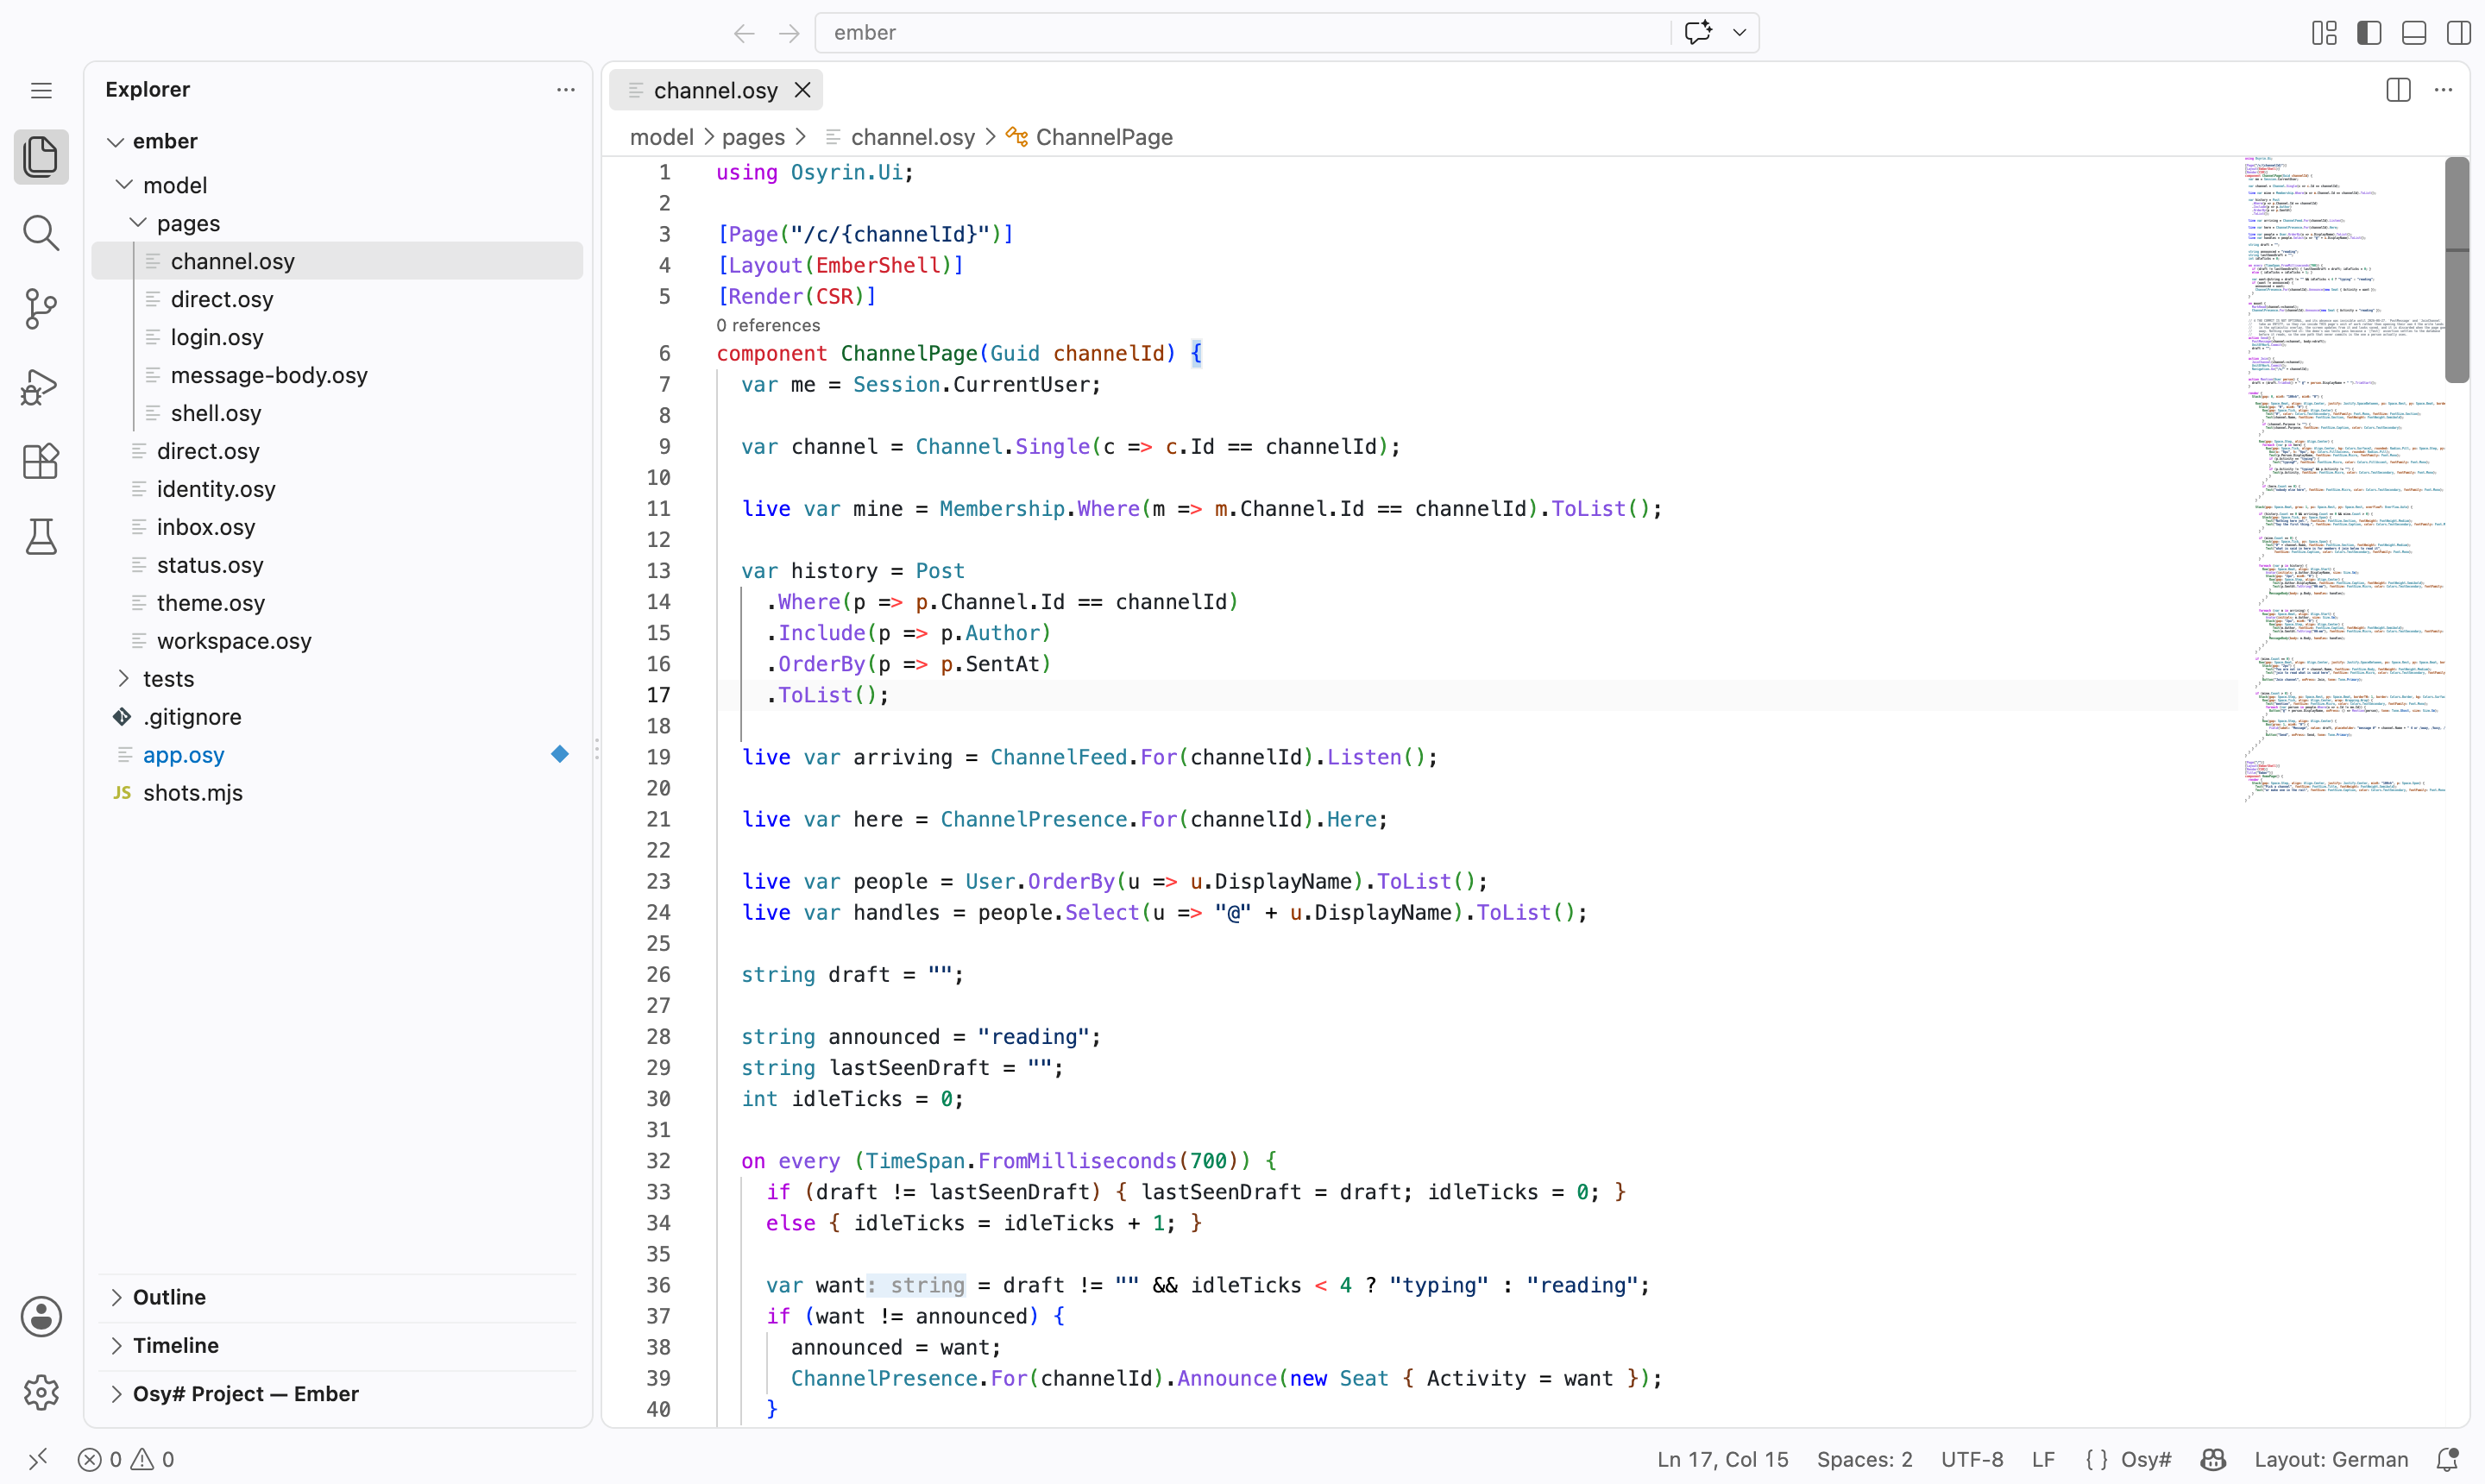Image resolution: width=2485 pixels, height=1484 pixels.
Task: Click line number 17 in the gutter
Action: [x=658, y=695]
